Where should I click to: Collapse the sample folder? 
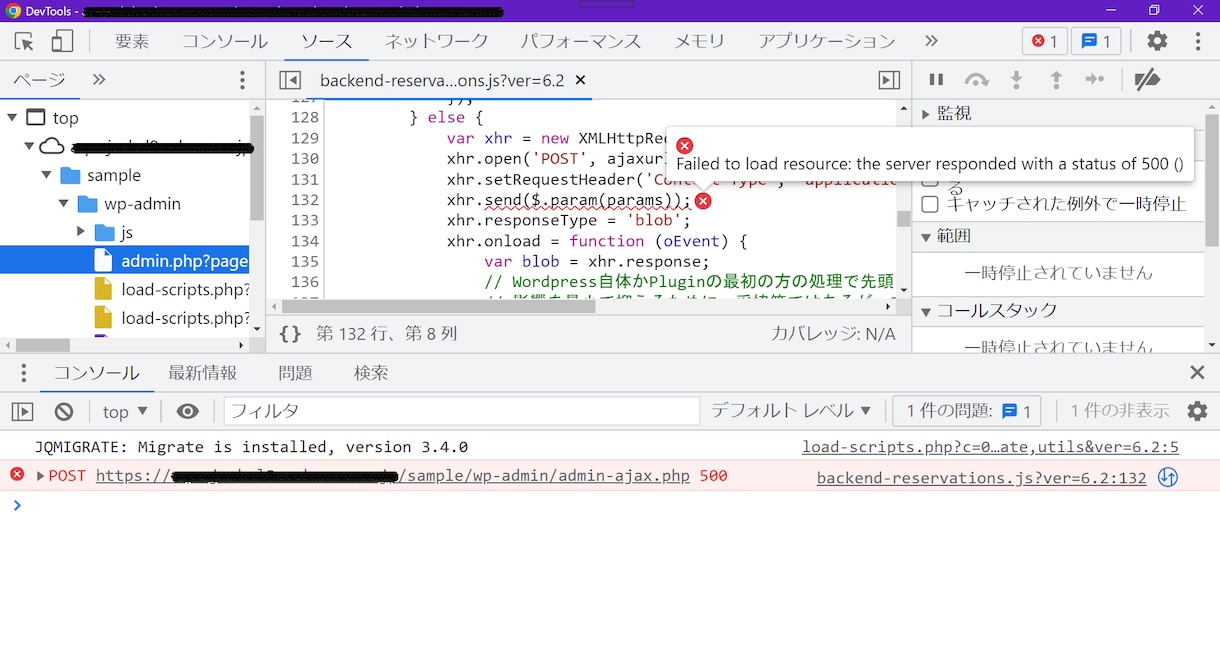[46, 175]
